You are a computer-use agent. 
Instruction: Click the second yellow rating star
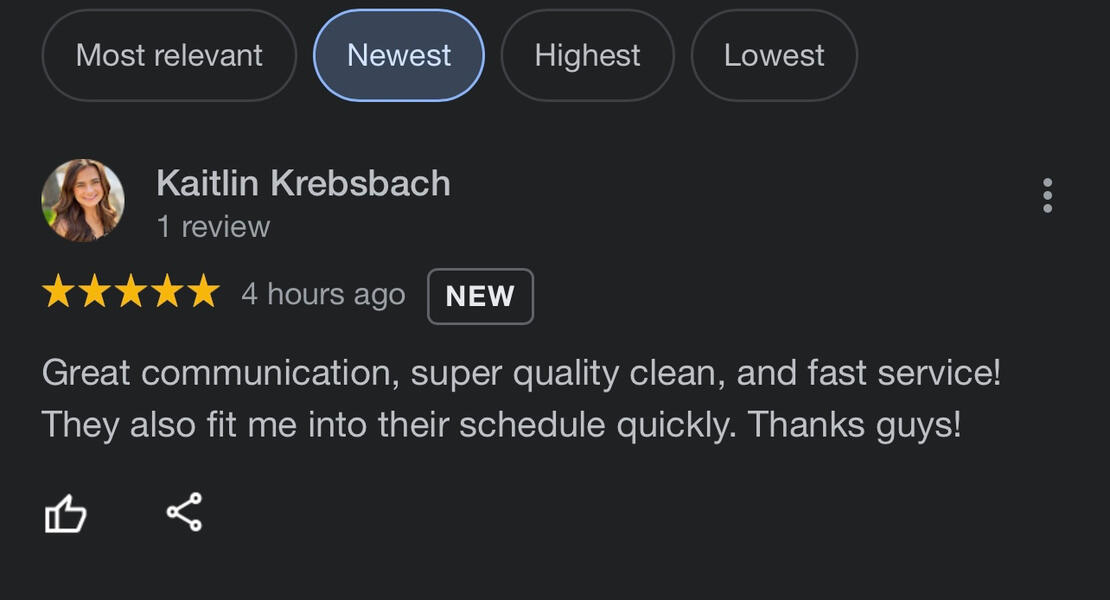[x=94, y=293]
